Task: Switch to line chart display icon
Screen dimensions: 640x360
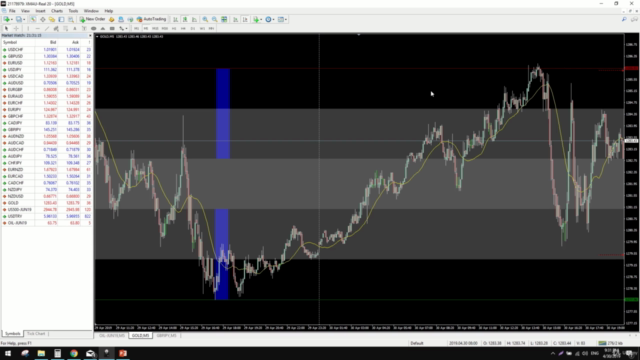Action: (194, 19)
